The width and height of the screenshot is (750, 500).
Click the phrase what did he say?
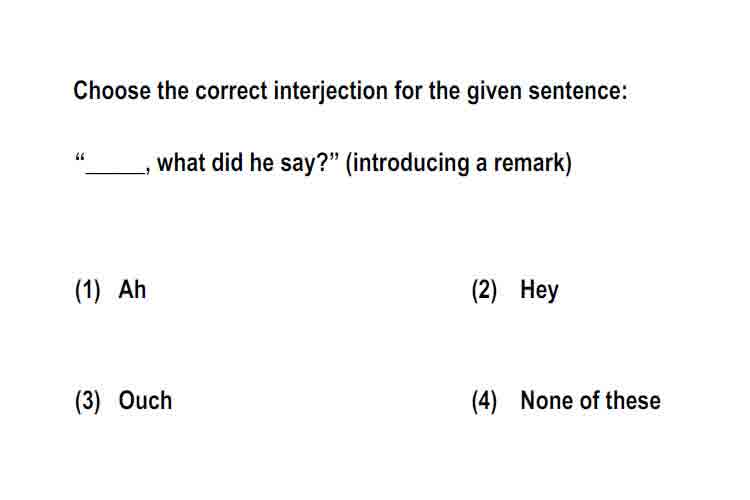point(242,163)
